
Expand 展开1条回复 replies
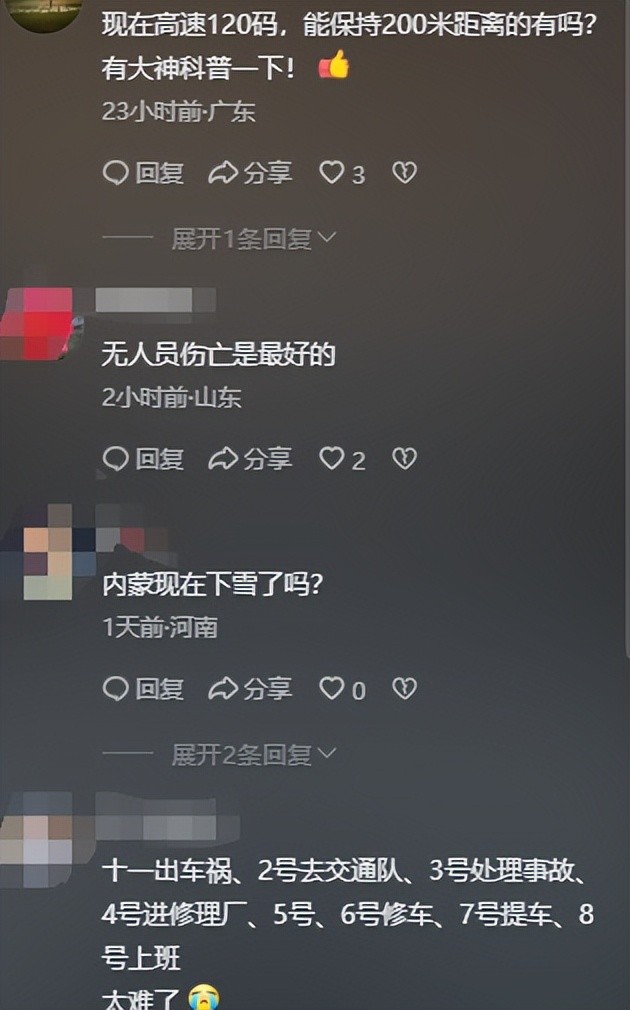coord(253,238)
